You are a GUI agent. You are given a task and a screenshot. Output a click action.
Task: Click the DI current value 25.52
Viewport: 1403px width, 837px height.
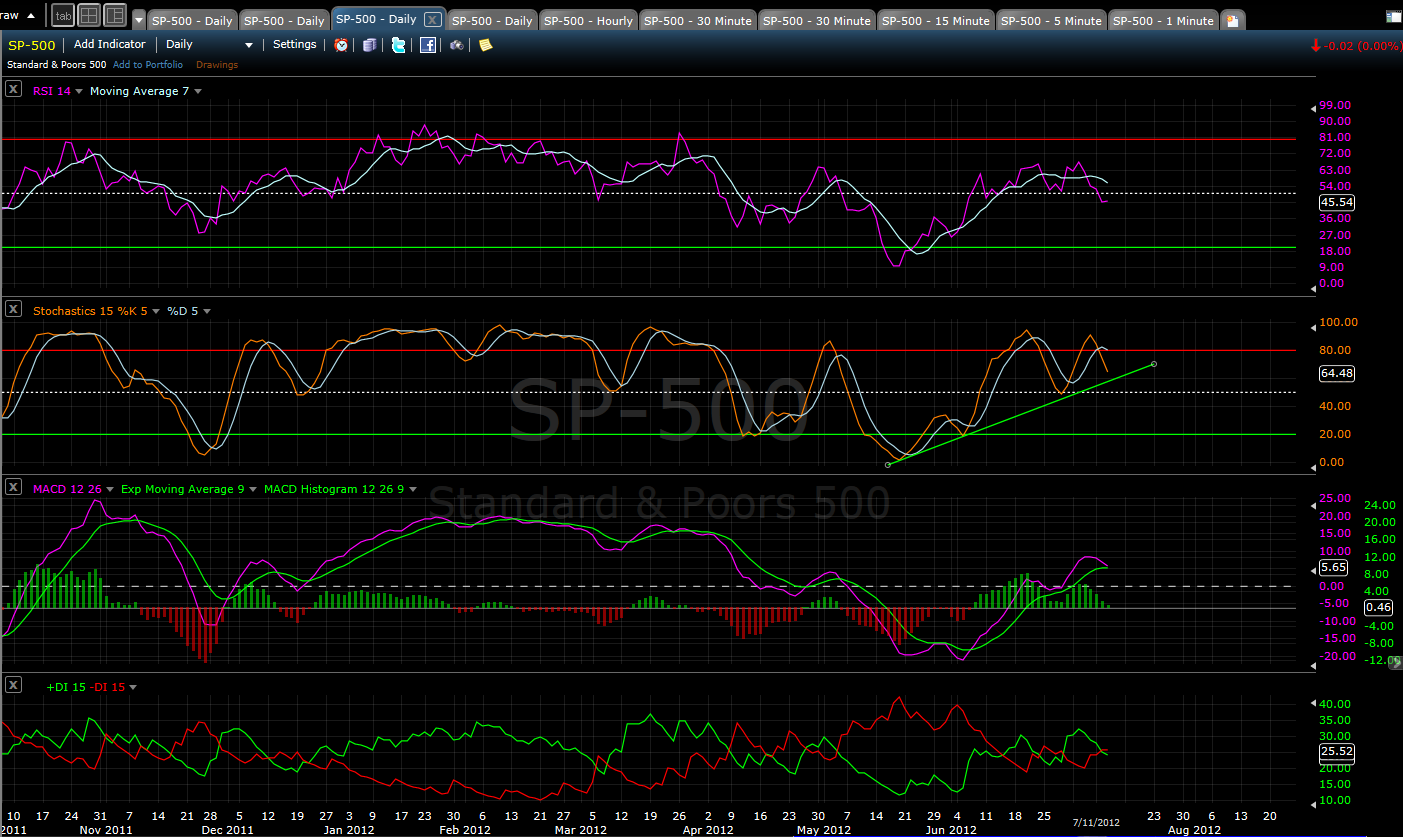[1337, 751]
